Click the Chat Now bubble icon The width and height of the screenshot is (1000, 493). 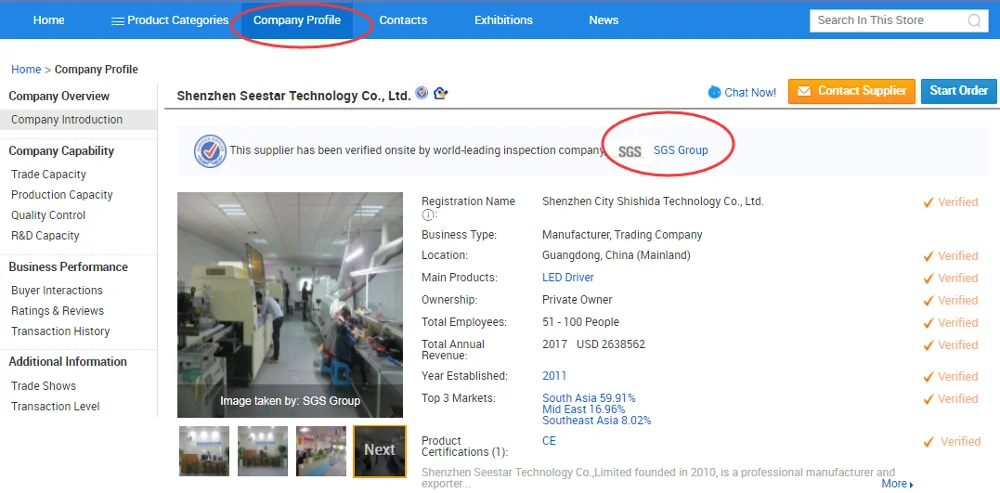714,92
